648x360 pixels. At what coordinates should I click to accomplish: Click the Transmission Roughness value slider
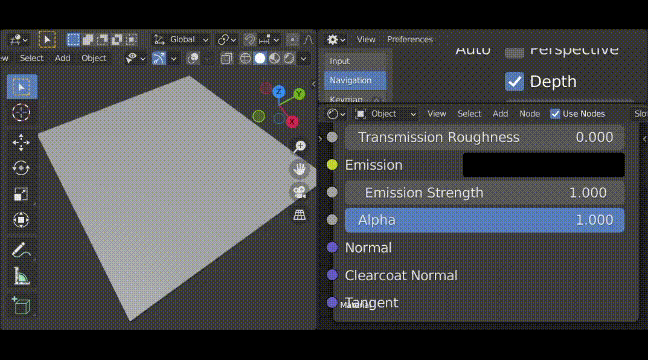(484, 138)
